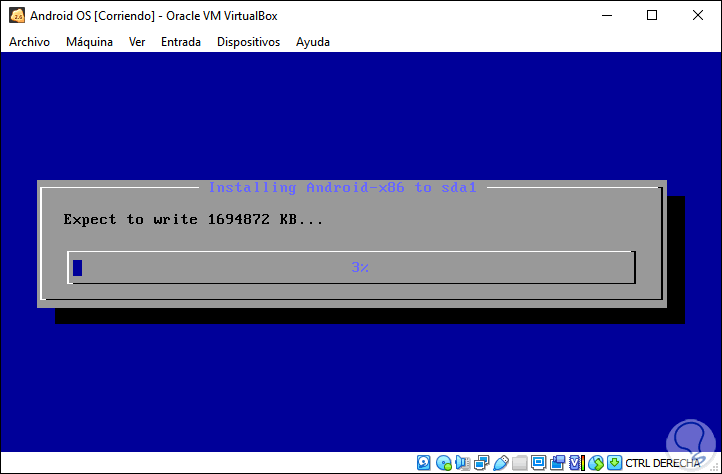Click the window title bar text
The height and width of the screenshot is (474, 722).
point(154,16)
